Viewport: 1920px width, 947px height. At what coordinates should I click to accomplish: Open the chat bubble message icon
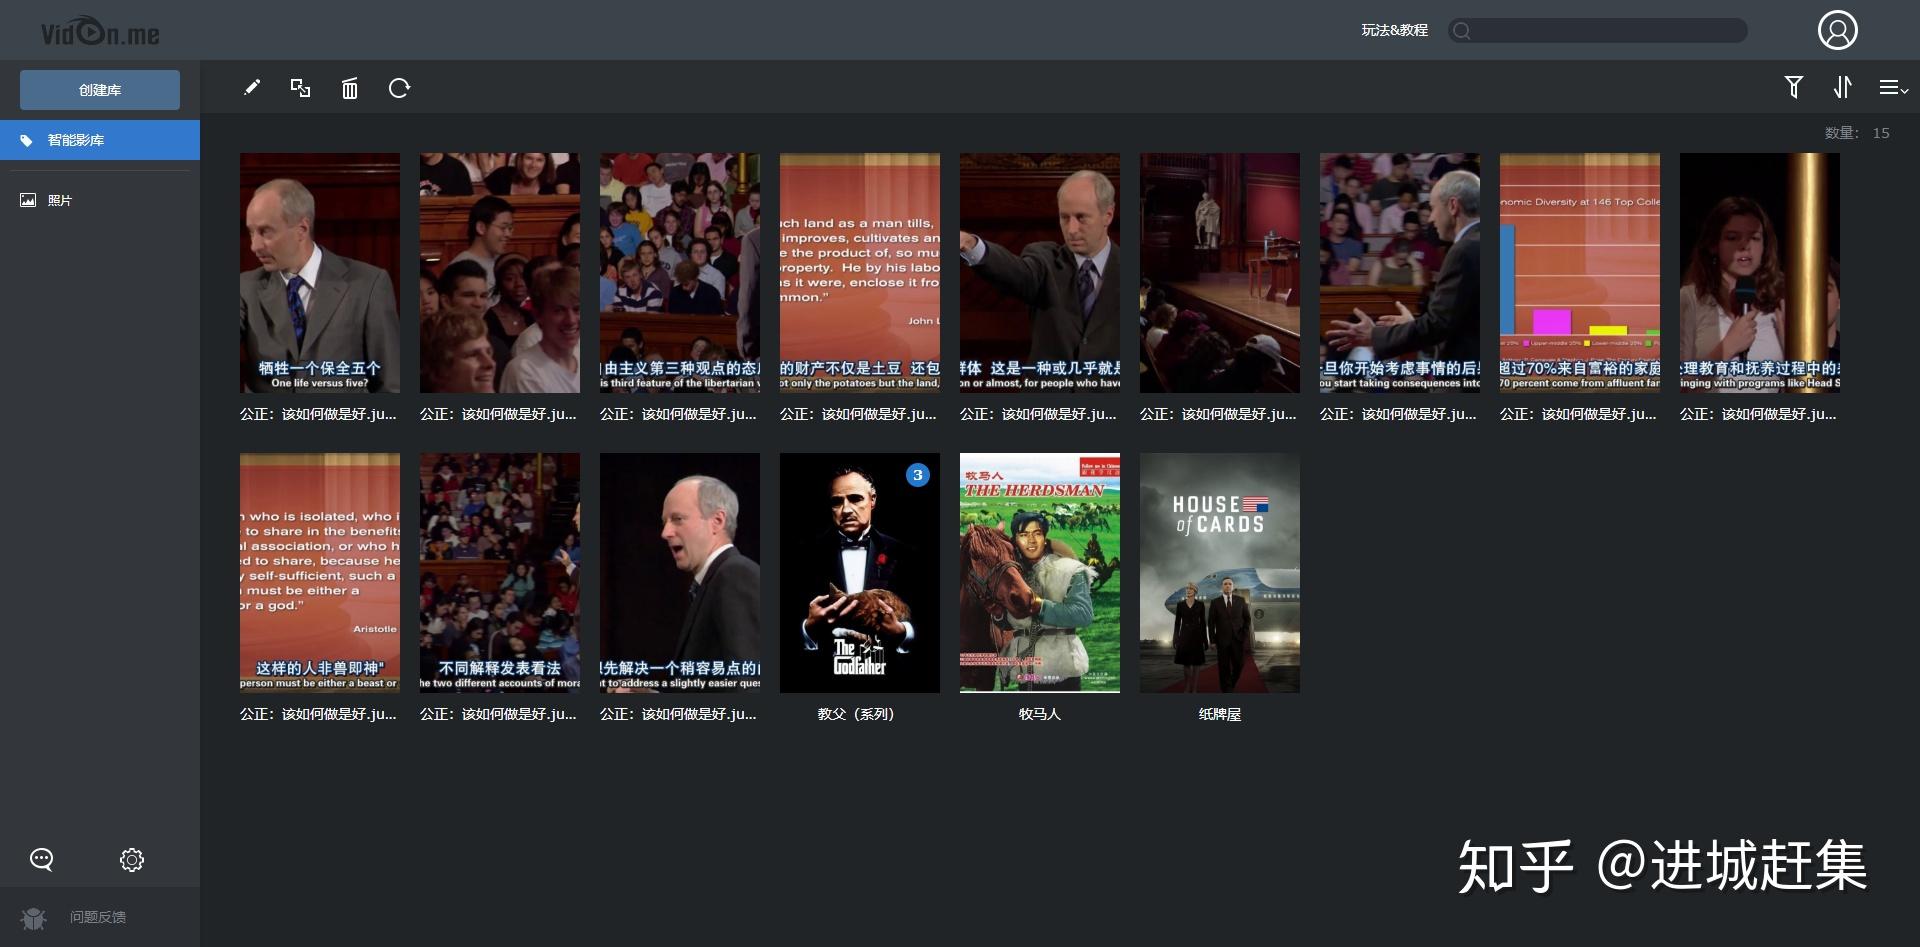[x=41, y=860]
